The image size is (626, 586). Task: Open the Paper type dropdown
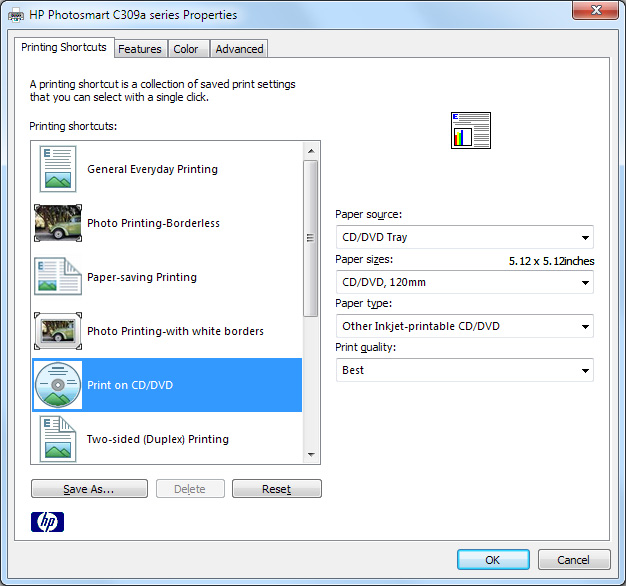click(x=464, y=326)
